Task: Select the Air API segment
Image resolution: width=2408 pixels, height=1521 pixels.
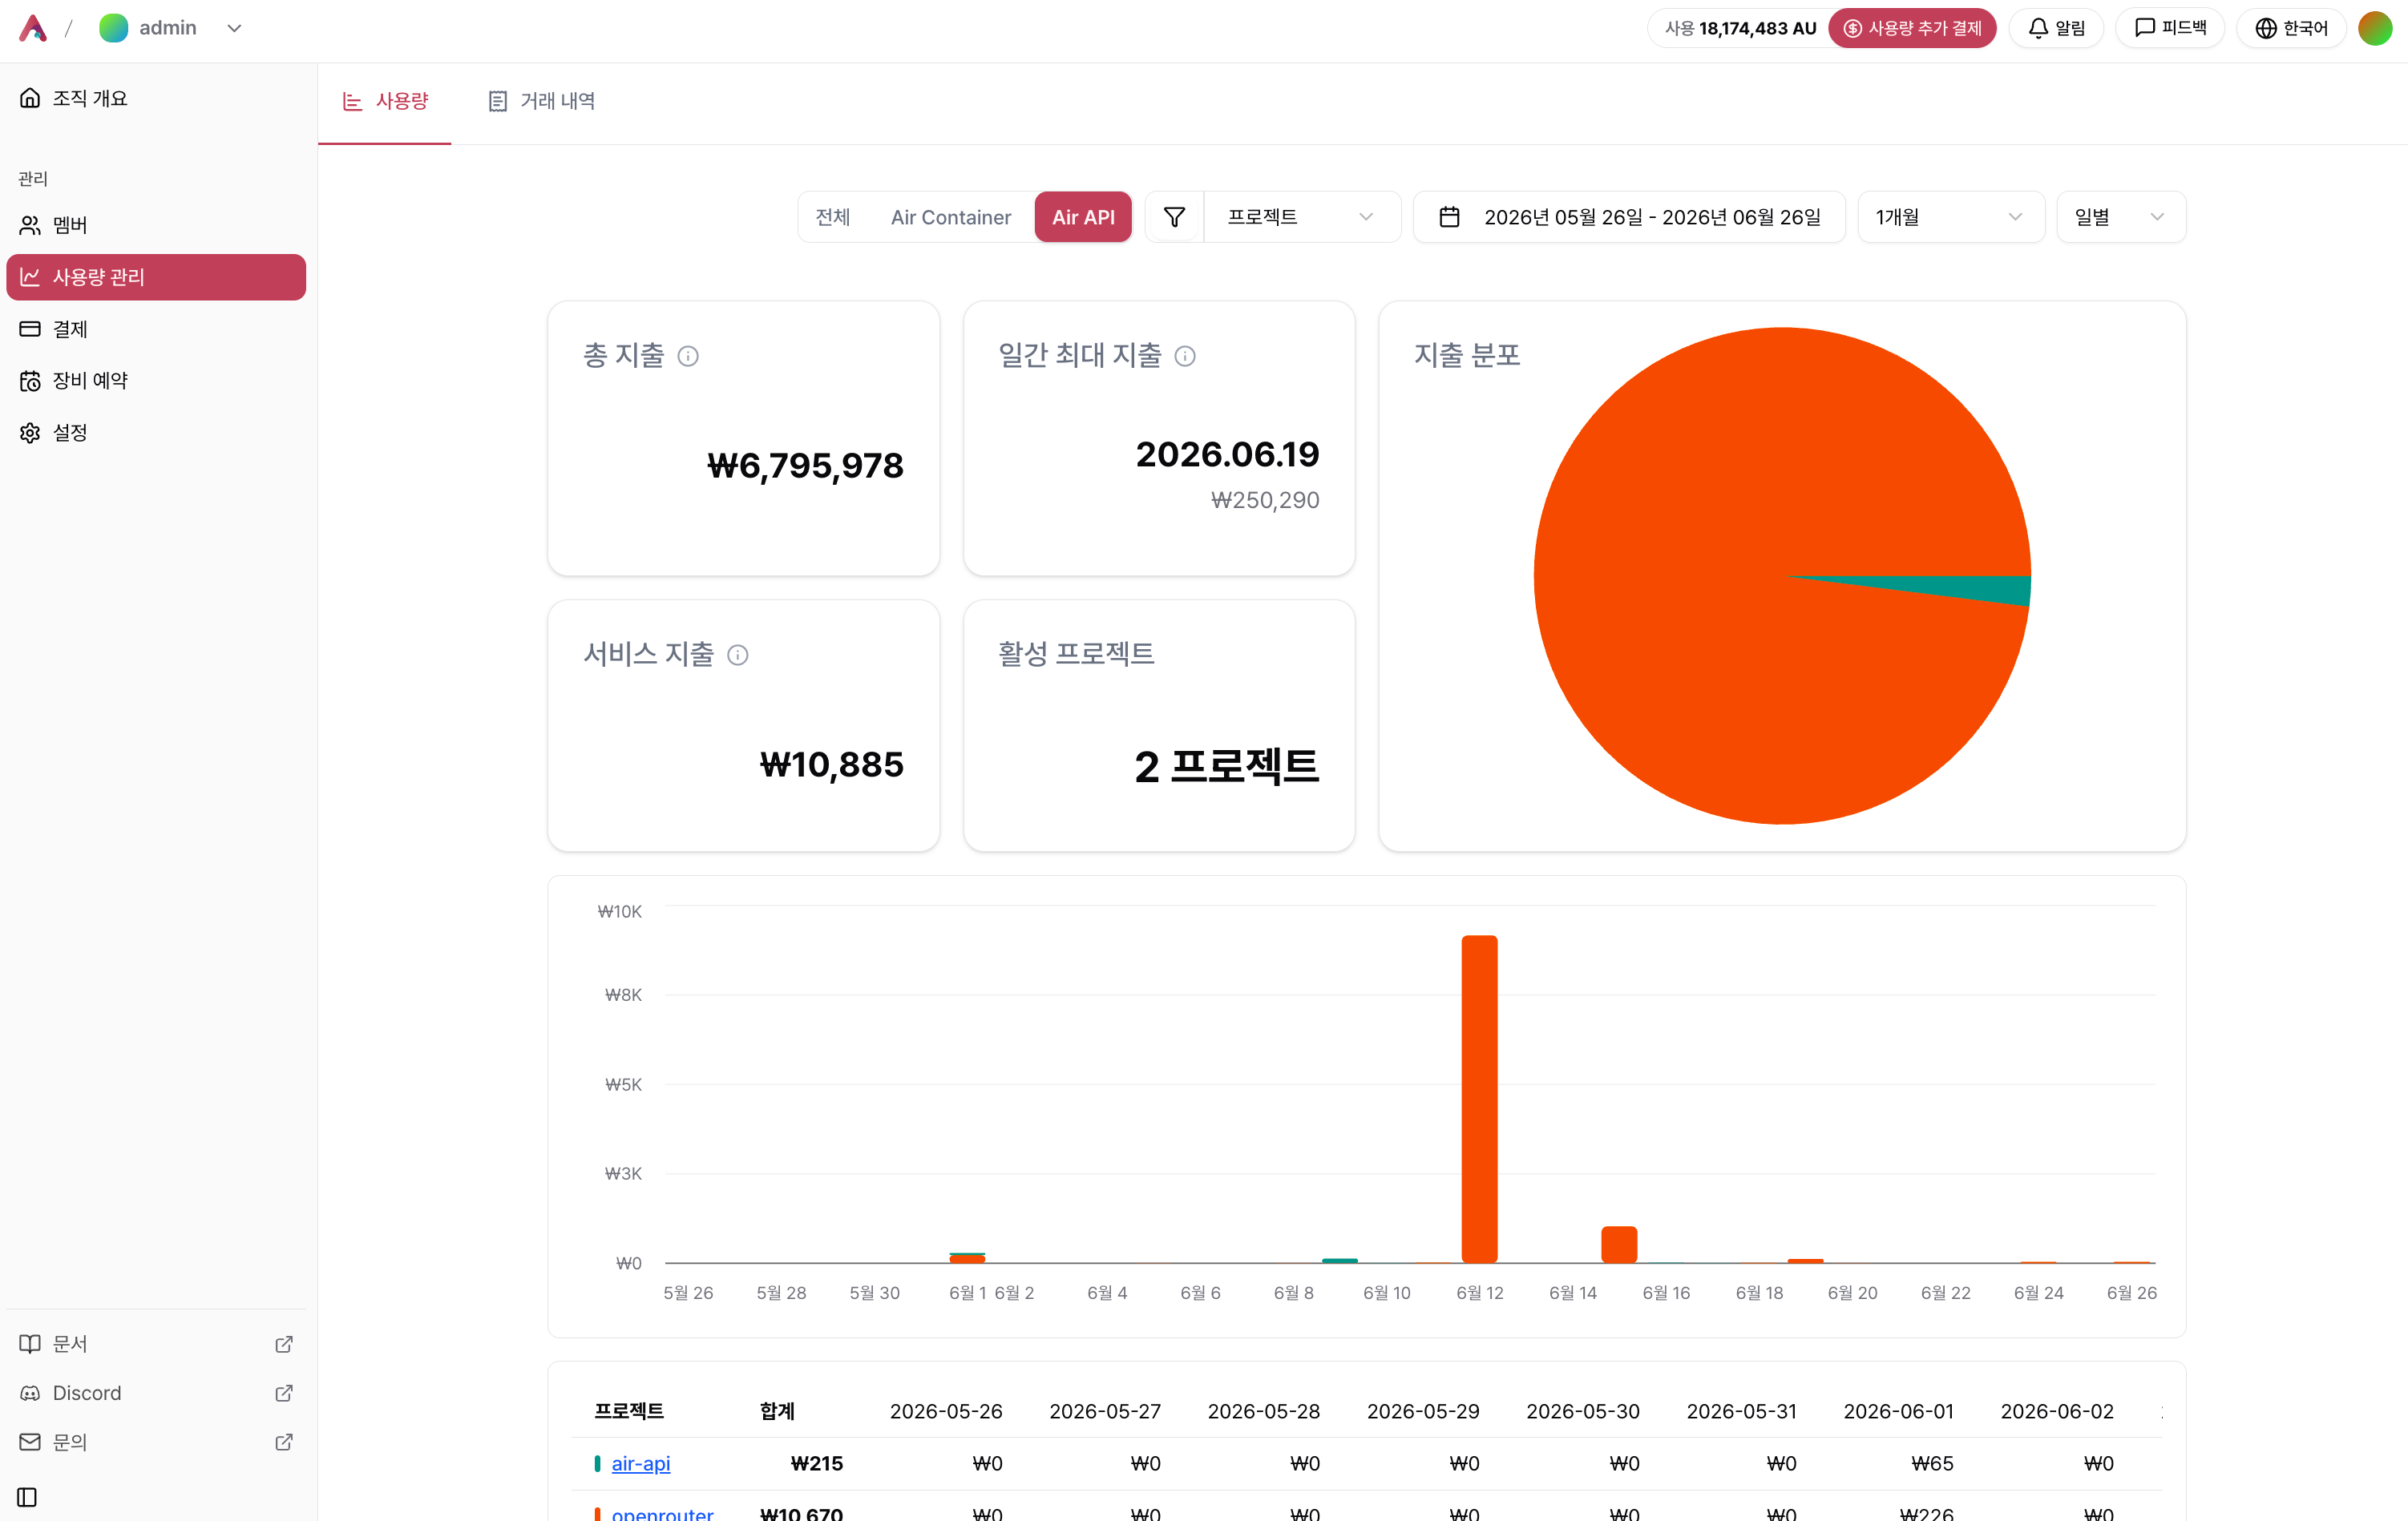Action: [1083, 217]
